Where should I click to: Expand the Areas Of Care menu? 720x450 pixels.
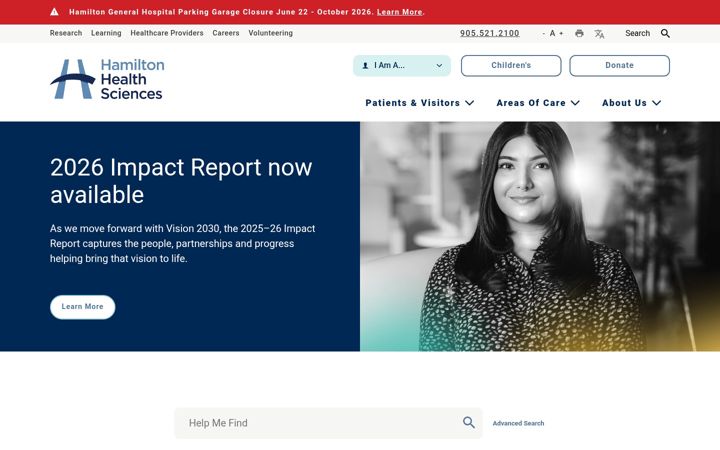point(538,103)
